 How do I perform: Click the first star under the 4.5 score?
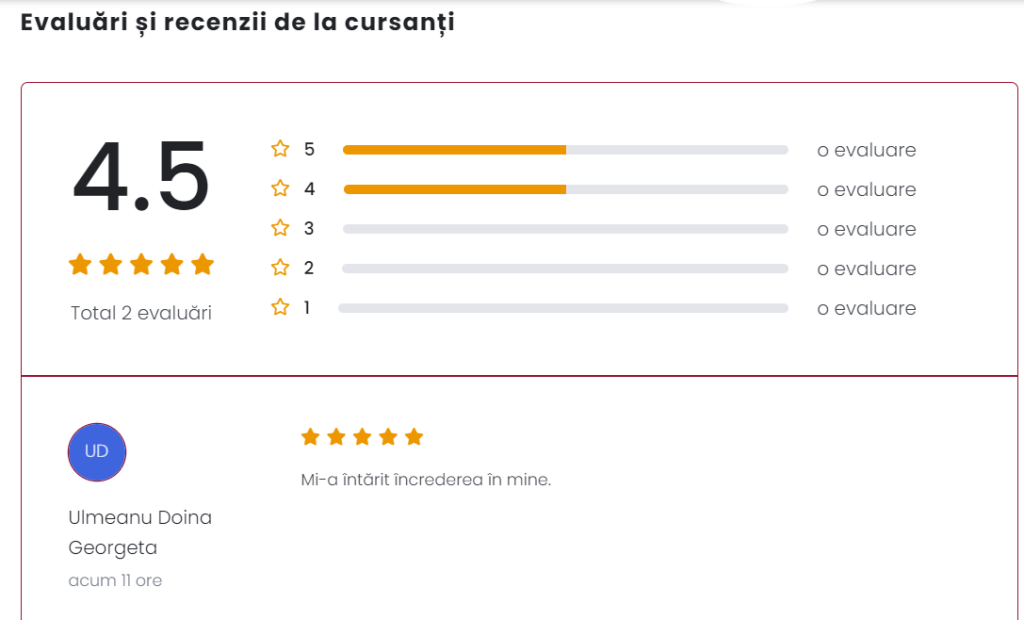coord(80,265)
